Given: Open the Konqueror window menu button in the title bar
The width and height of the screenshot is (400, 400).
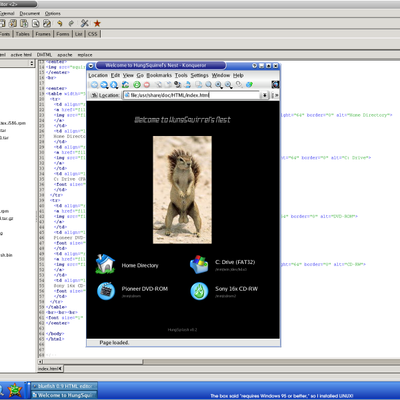Looking at the screenshot, I should point(91,66).
